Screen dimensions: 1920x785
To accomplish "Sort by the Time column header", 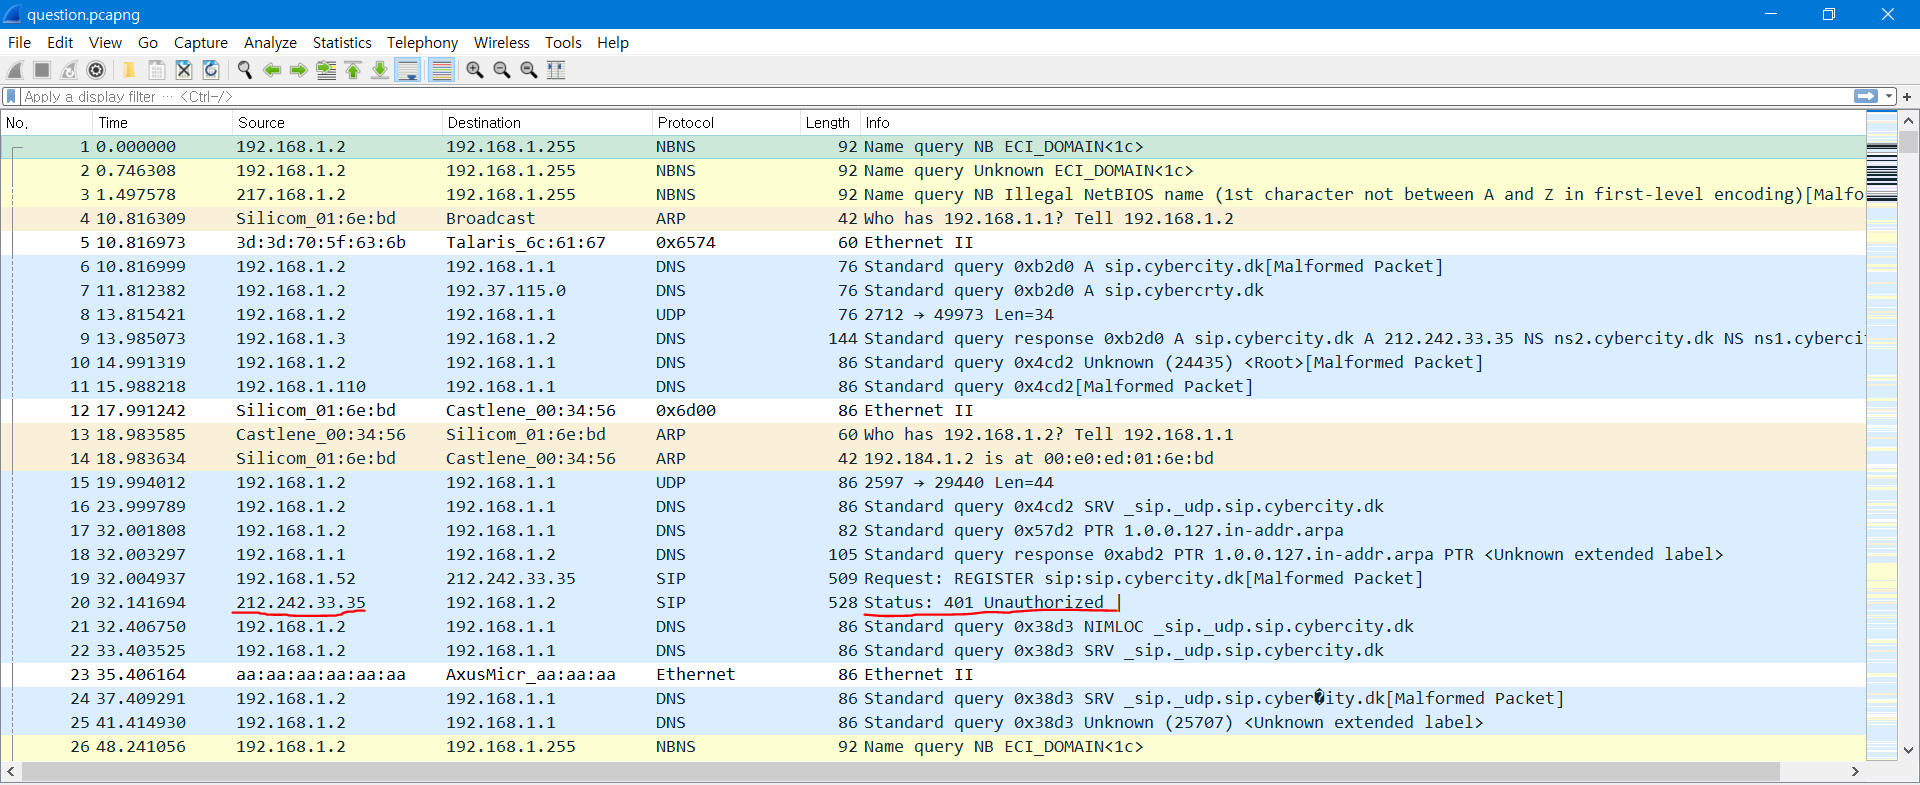I will point(162,123).
